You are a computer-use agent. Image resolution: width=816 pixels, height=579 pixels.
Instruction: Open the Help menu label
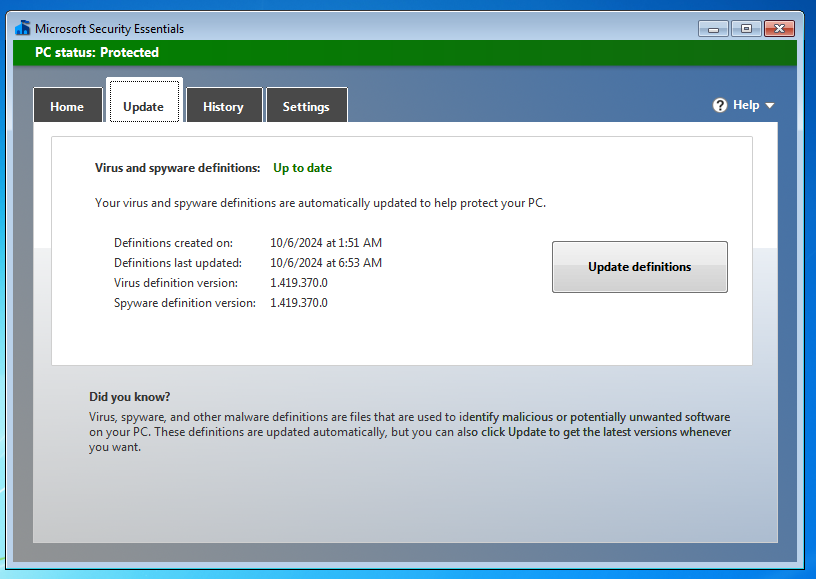745,105
